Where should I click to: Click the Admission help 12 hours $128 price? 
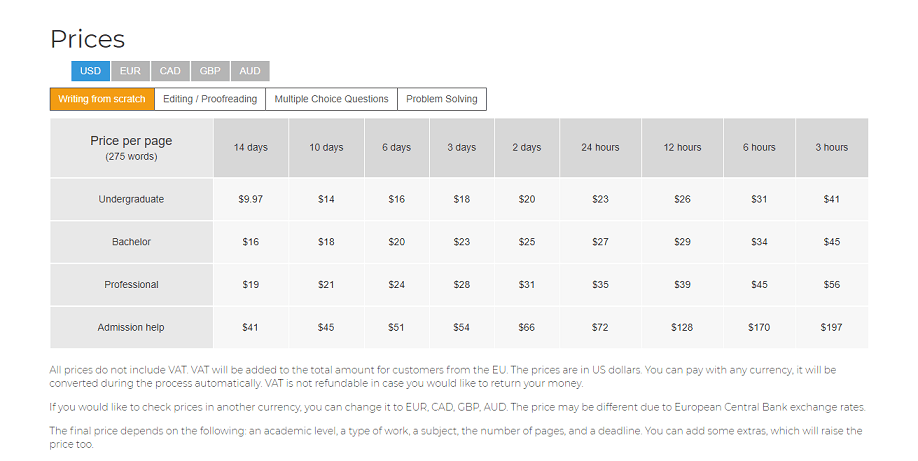[682, 327]
